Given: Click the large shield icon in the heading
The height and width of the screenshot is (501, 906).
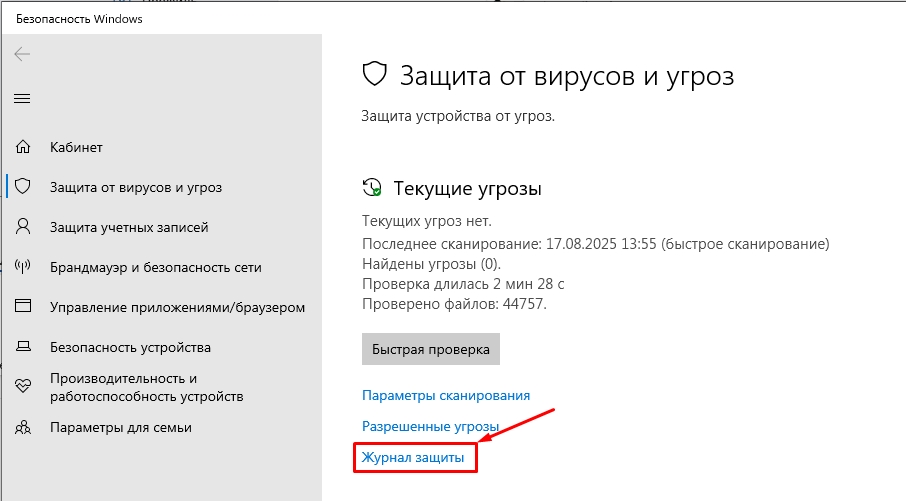Looking at the screenshot, I should (x=374, y=75).
